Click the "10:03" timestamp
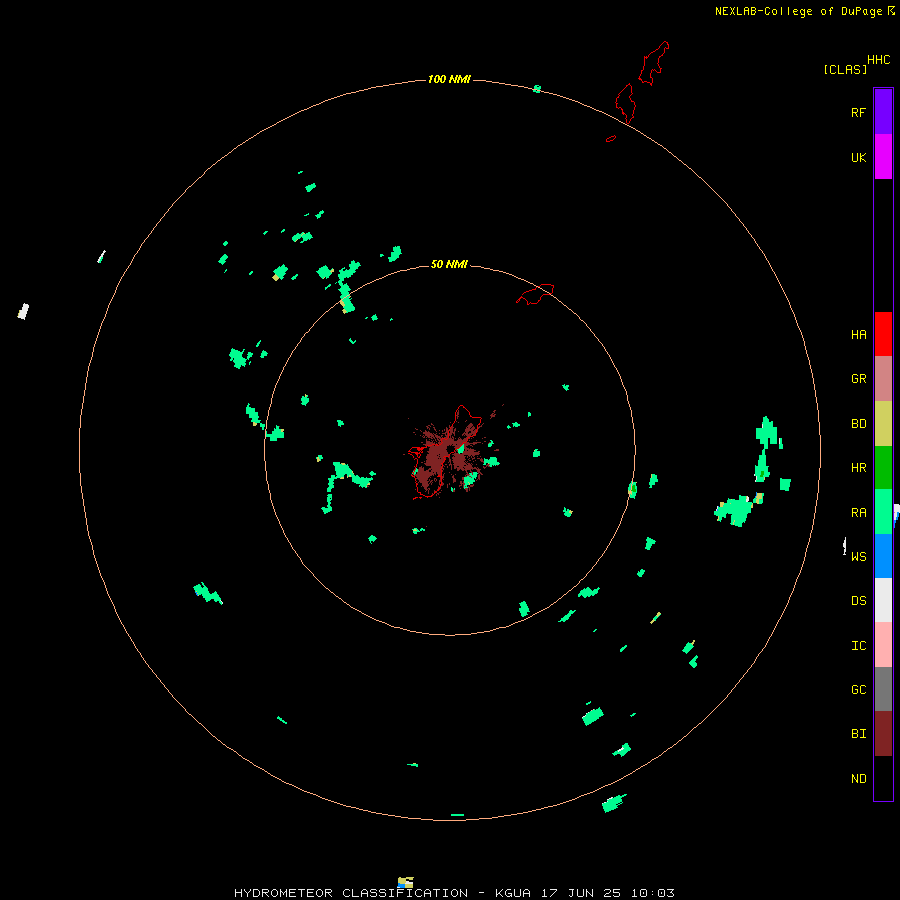This screenshot has height=900, width=900. 653,893
